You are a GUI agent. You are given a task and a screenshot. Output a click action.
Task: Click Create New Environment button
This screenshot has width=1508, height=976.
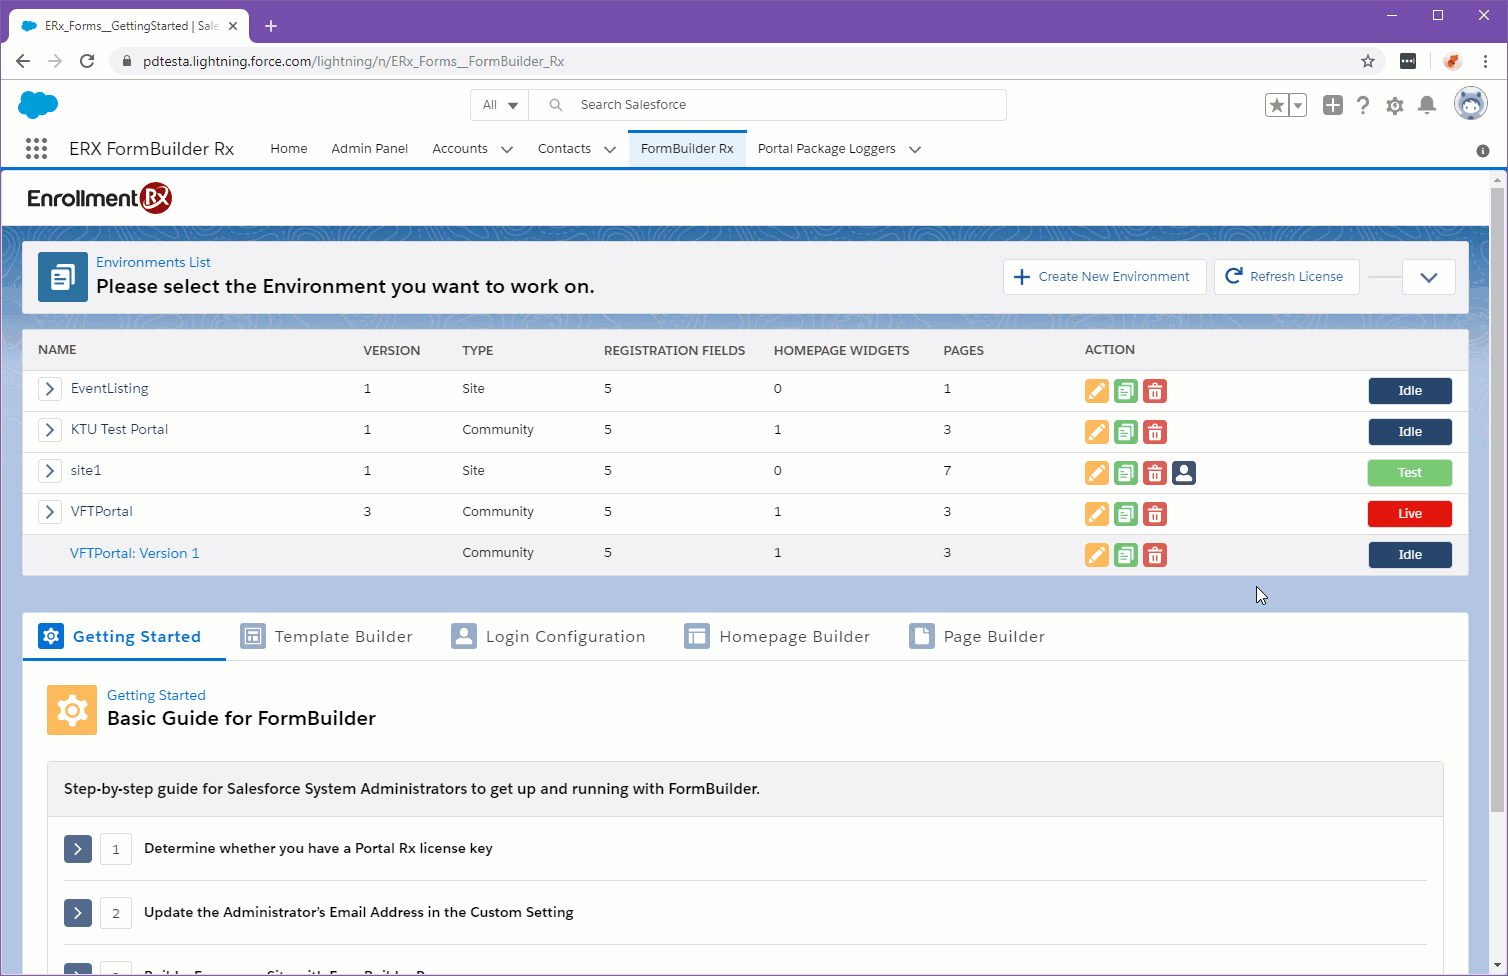click(x=1104, y=277)
